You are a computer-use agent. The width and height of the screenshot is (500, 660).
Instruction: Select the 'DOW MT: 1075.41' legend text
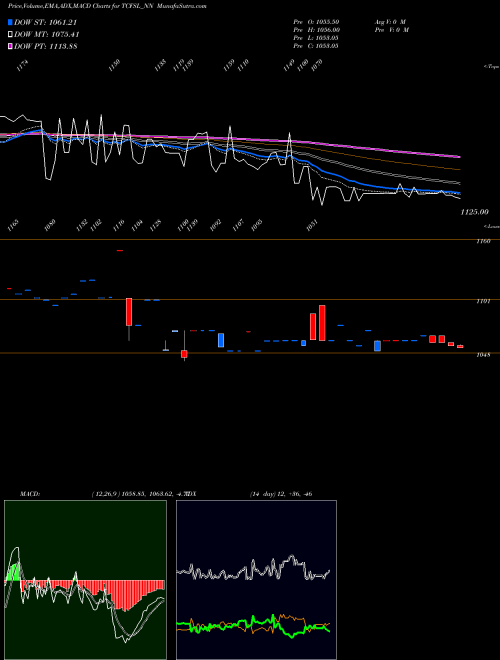pyautogui.click(x=47, y=34)
